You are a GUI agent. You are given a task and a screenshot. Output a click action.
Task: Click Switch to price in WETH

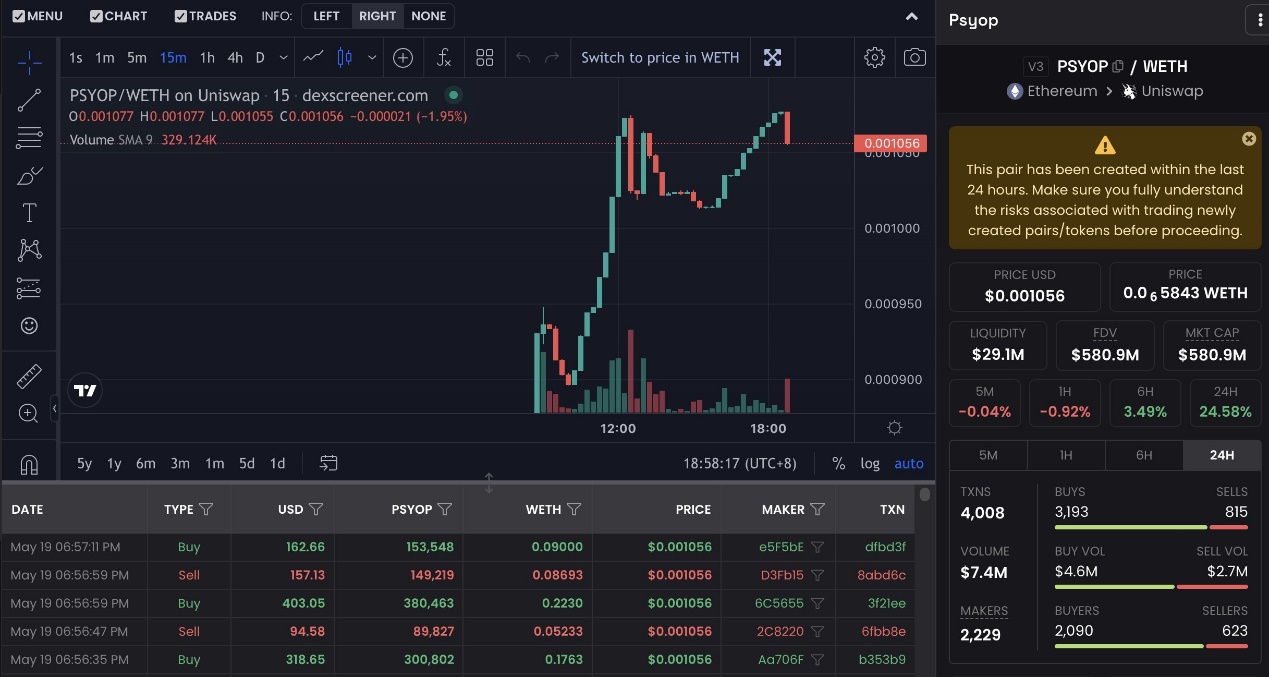[660, 58]
